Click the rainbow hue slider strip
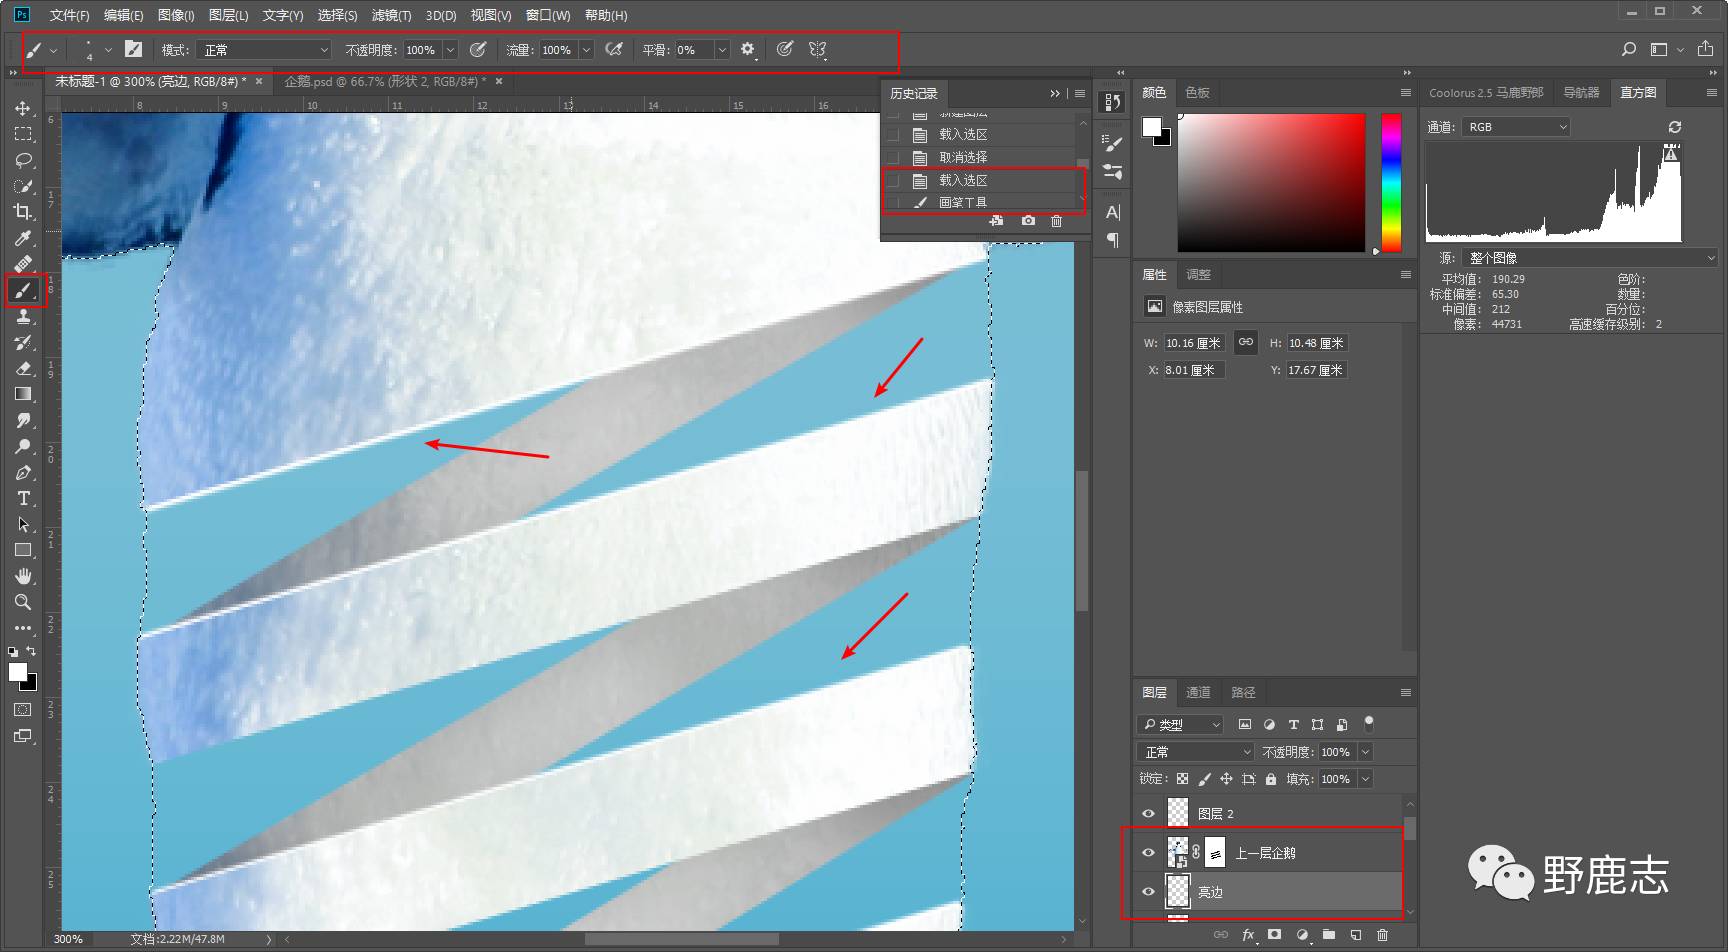The height and width of the screenshot is (952, 1728). [1391, 182]
